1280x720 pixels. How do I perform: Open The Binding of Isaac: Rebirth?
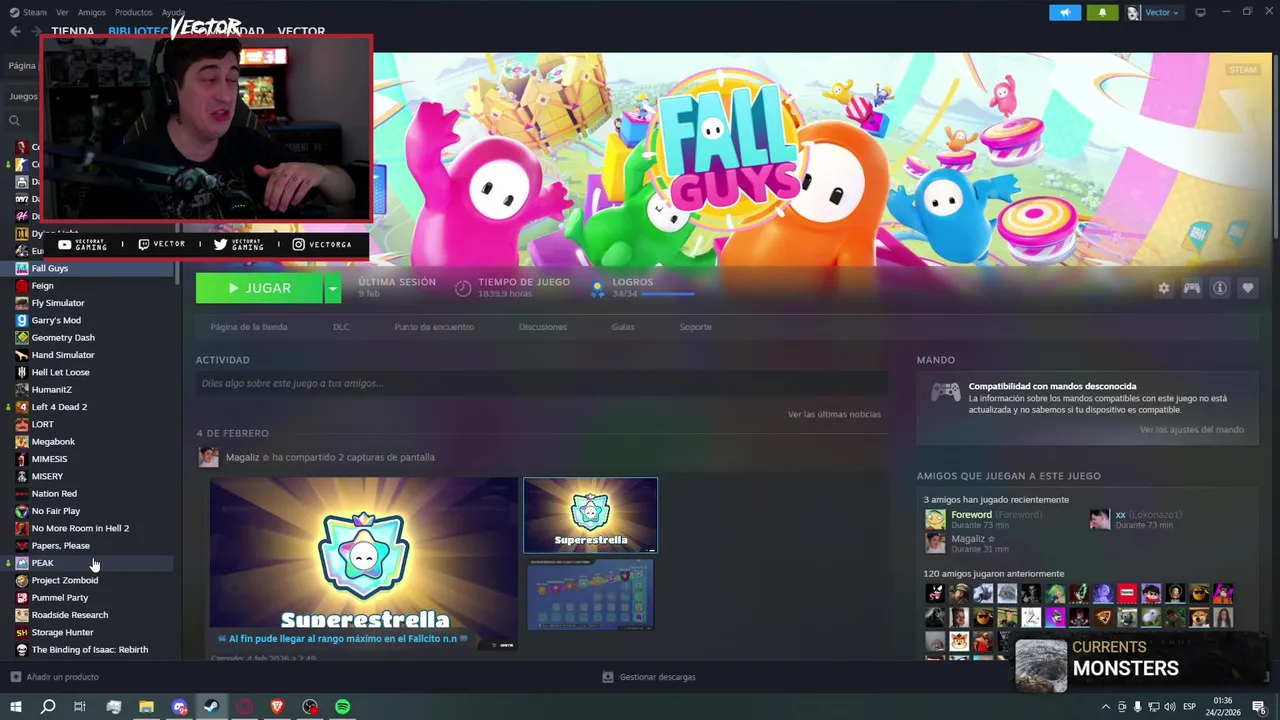click(89, 649)
